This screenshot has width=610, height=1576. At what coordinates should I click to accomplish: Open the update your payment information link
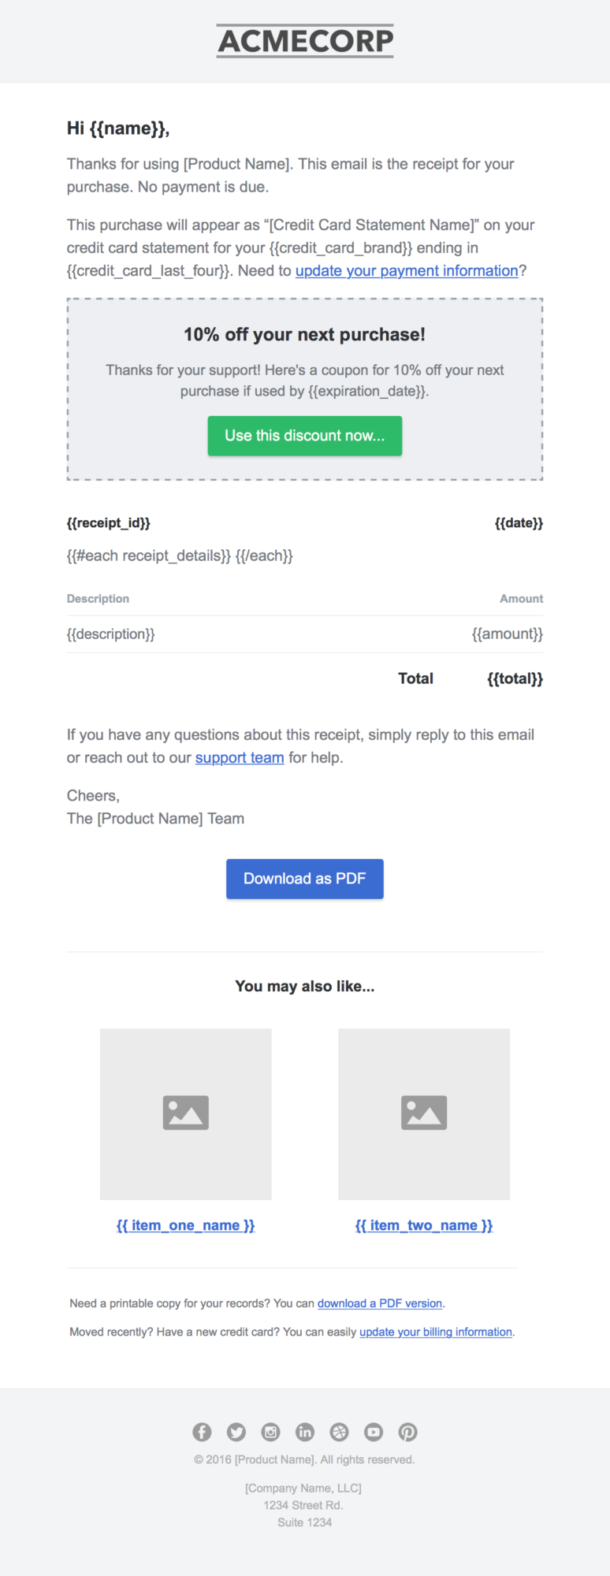[406, 270]
